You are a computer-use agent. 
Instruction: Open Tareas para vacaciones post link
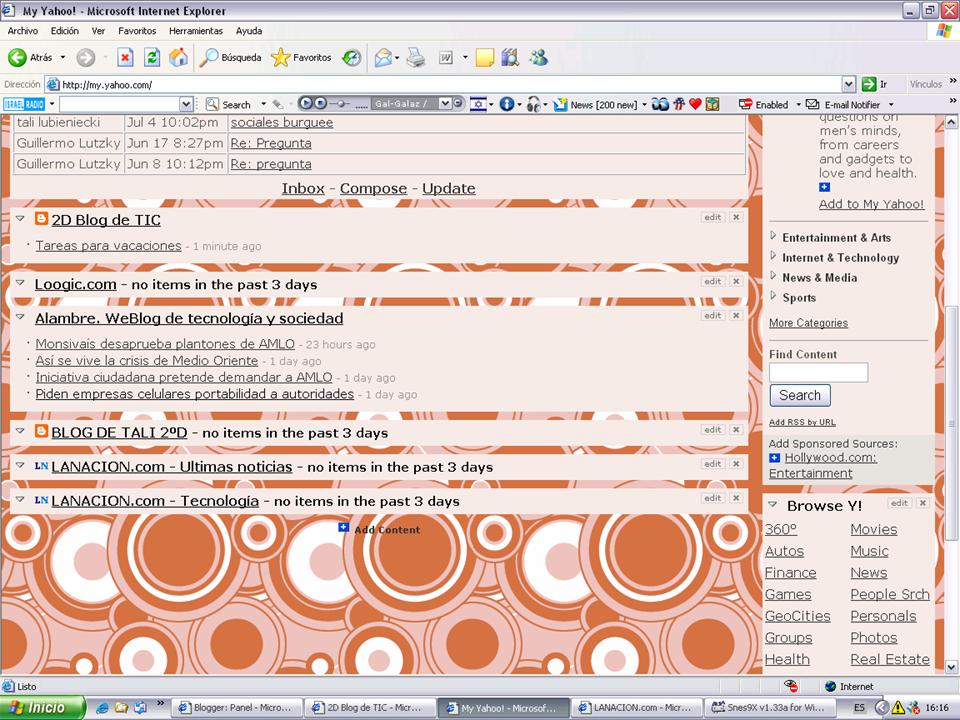pyautogui.click(x=108, y=246)
